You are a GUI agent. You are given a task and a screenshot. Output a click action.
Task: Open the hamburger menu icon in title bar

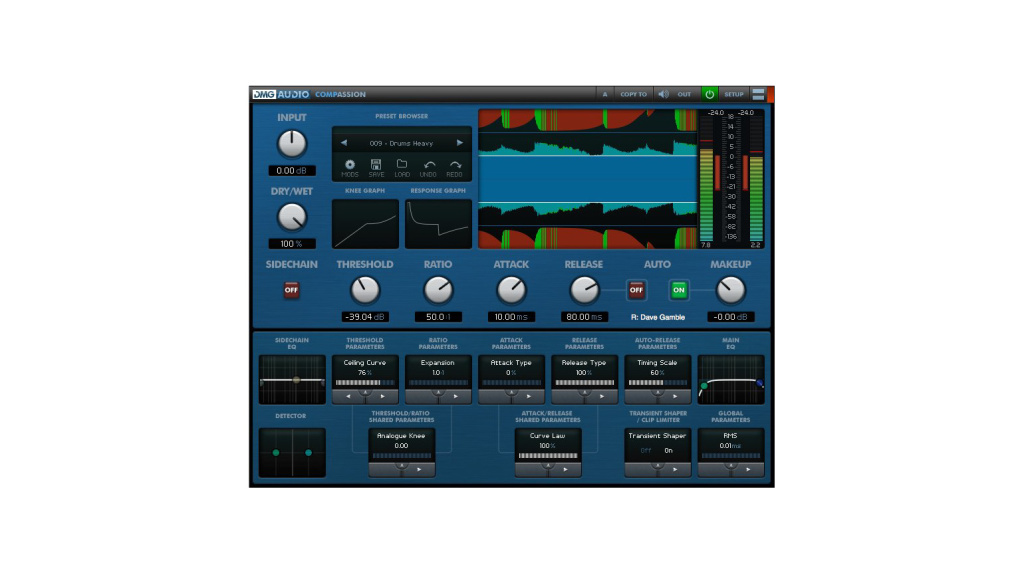pyautogui.click(x=758, y=94)
